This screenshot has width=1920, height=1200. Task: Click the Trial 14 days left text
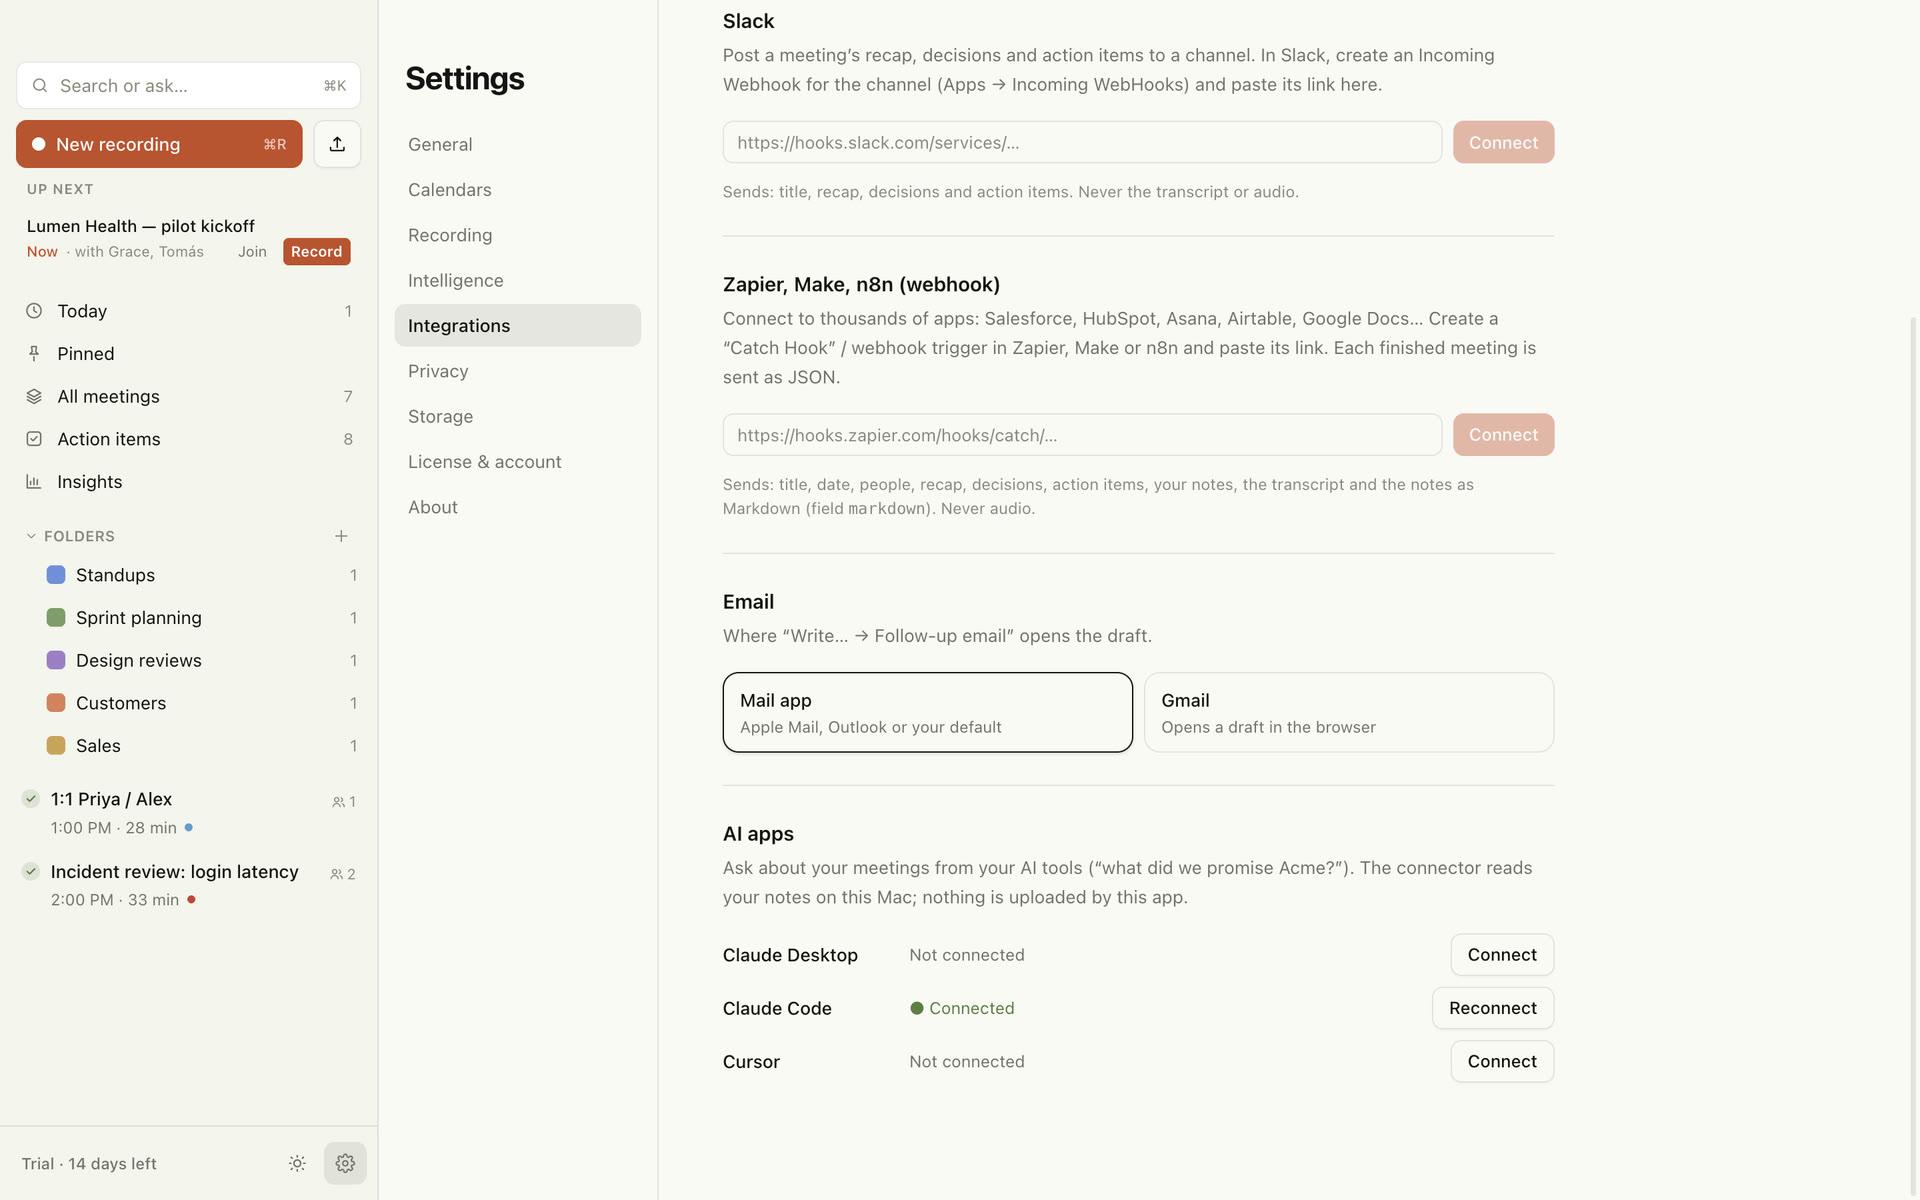tap(89, 1164)
